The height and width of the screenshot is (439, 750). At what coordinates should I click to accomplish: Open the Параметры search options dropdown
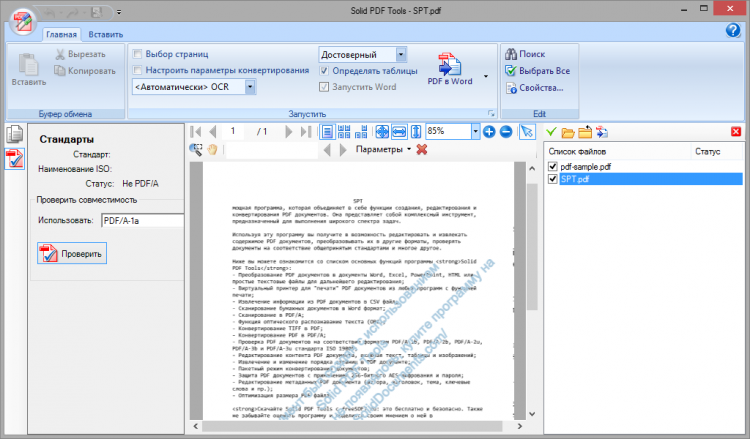coord(383,150)
